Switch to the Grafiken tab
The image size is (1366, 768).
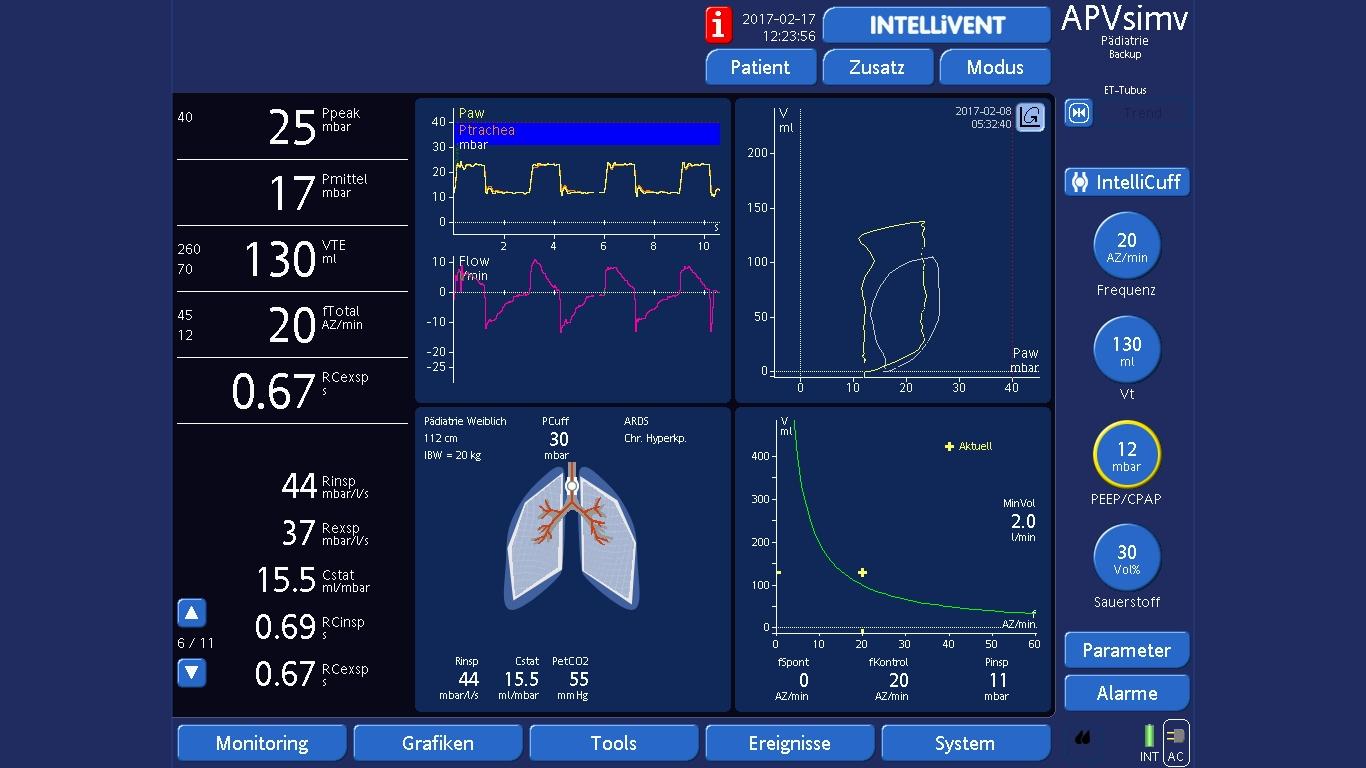coord(438,743)
